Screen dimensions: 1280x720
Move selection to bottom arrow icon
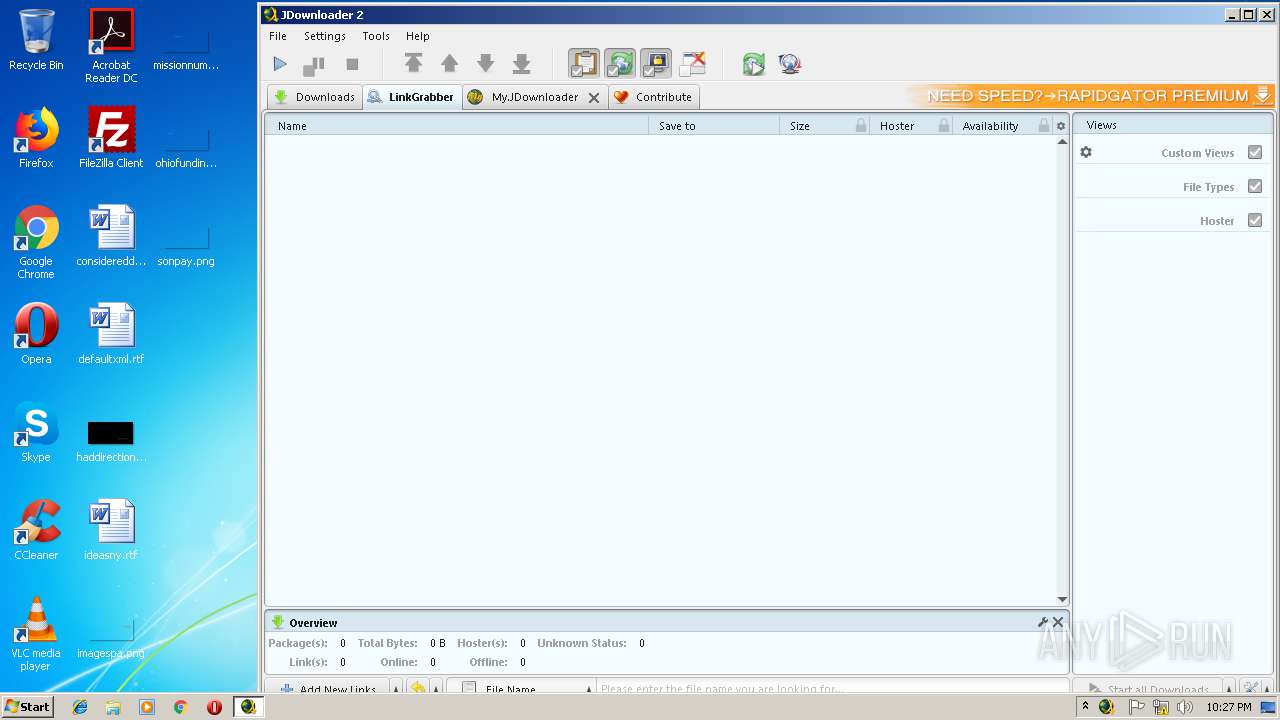tap(521, 64)
